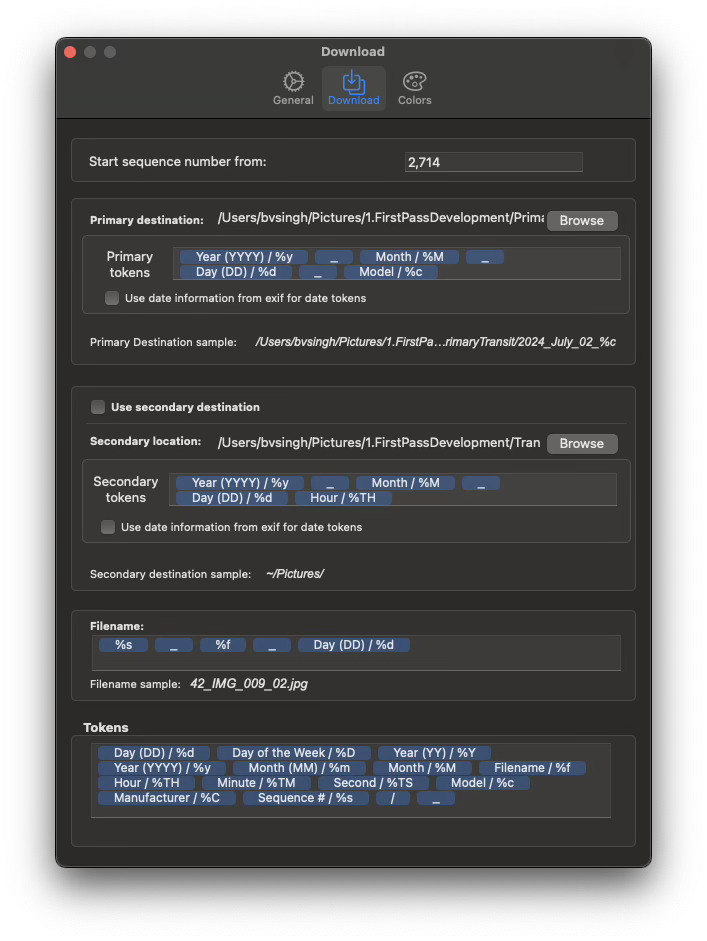Pick Filename / %f token

click(532, 768)
